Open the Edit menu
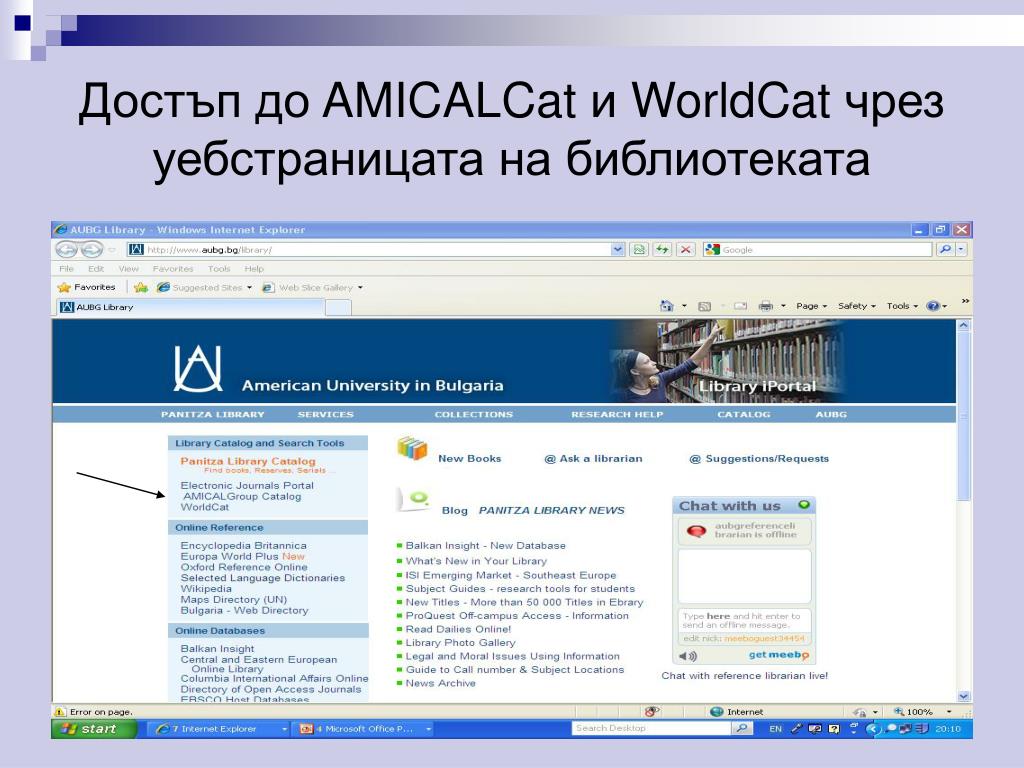 pyautogui.click(x=96, y=268)
